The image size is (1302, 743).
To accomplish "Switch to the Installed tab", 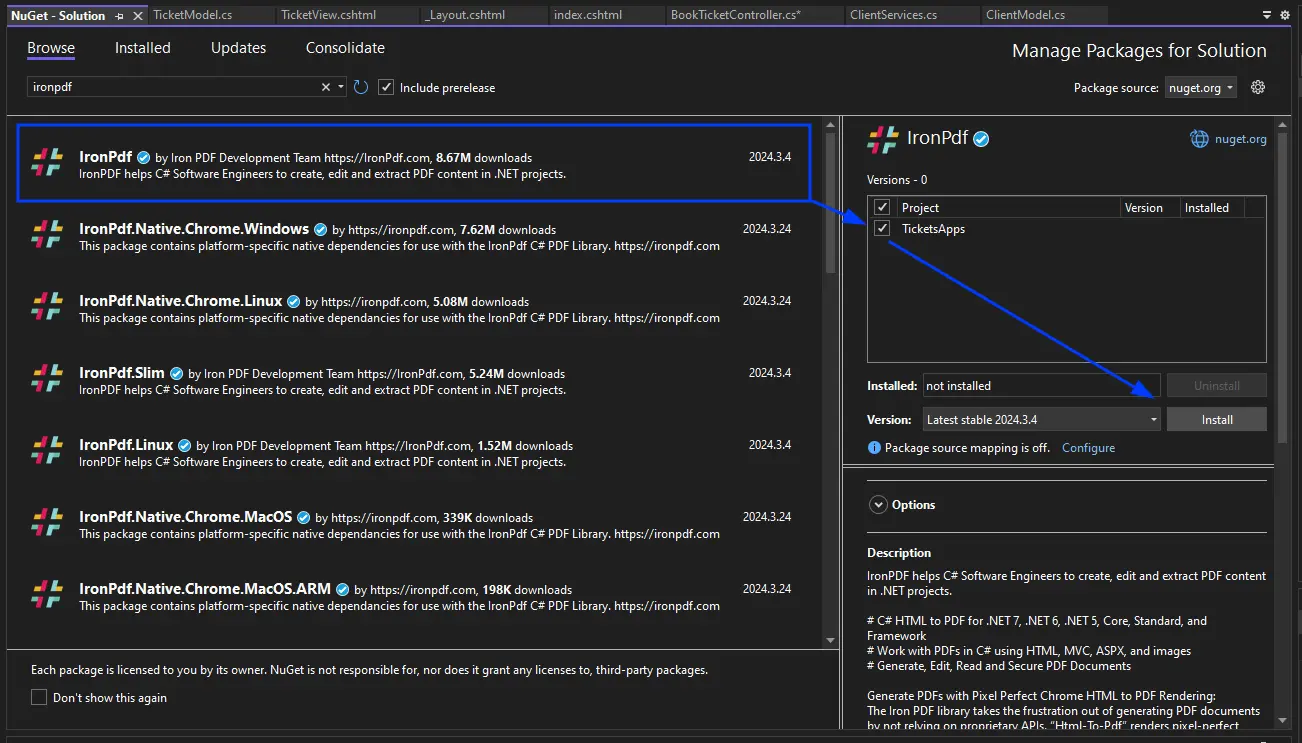I will click(x=143, y=48).
